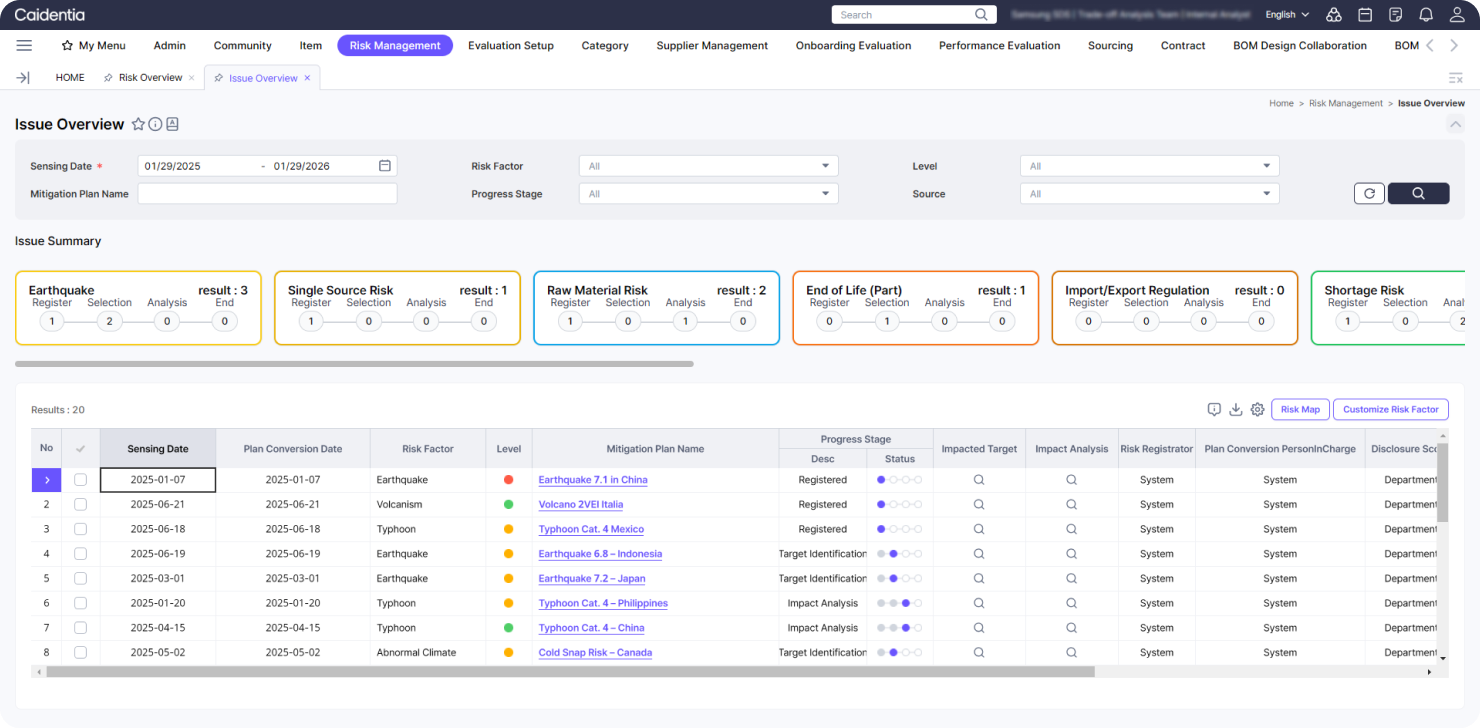Click the hamburger menu icon

24,45
